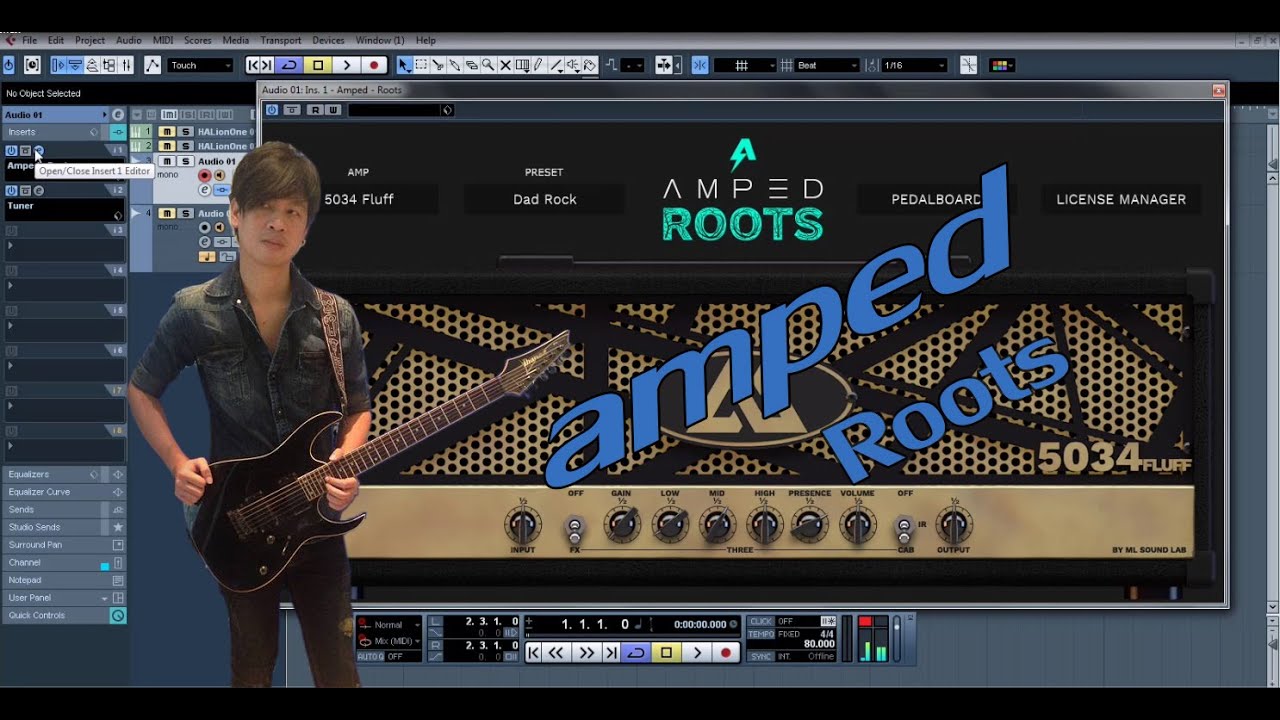
Task: Bypass the Tuner insert
Action: point(25,190)
